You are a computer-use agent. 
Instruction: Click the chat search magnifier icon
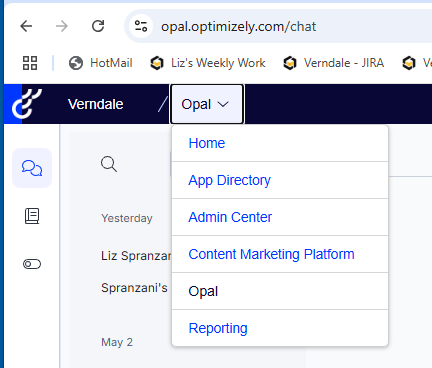[109, 164]
